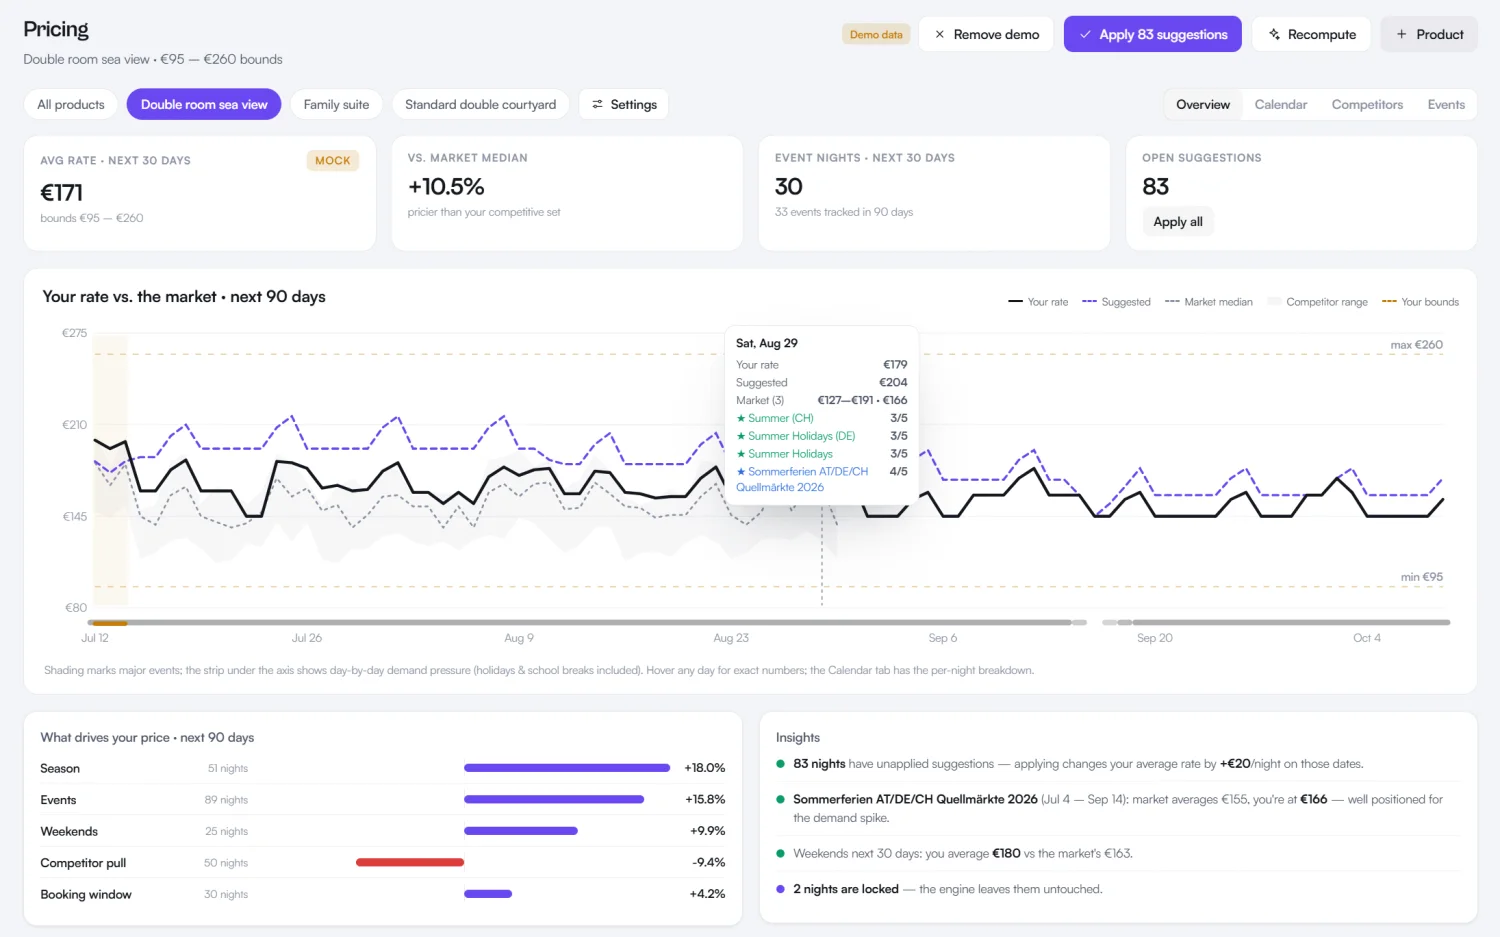1500x937 pixels.
Task: Click the €171 average rate value
Action: (x=61, y=192)
